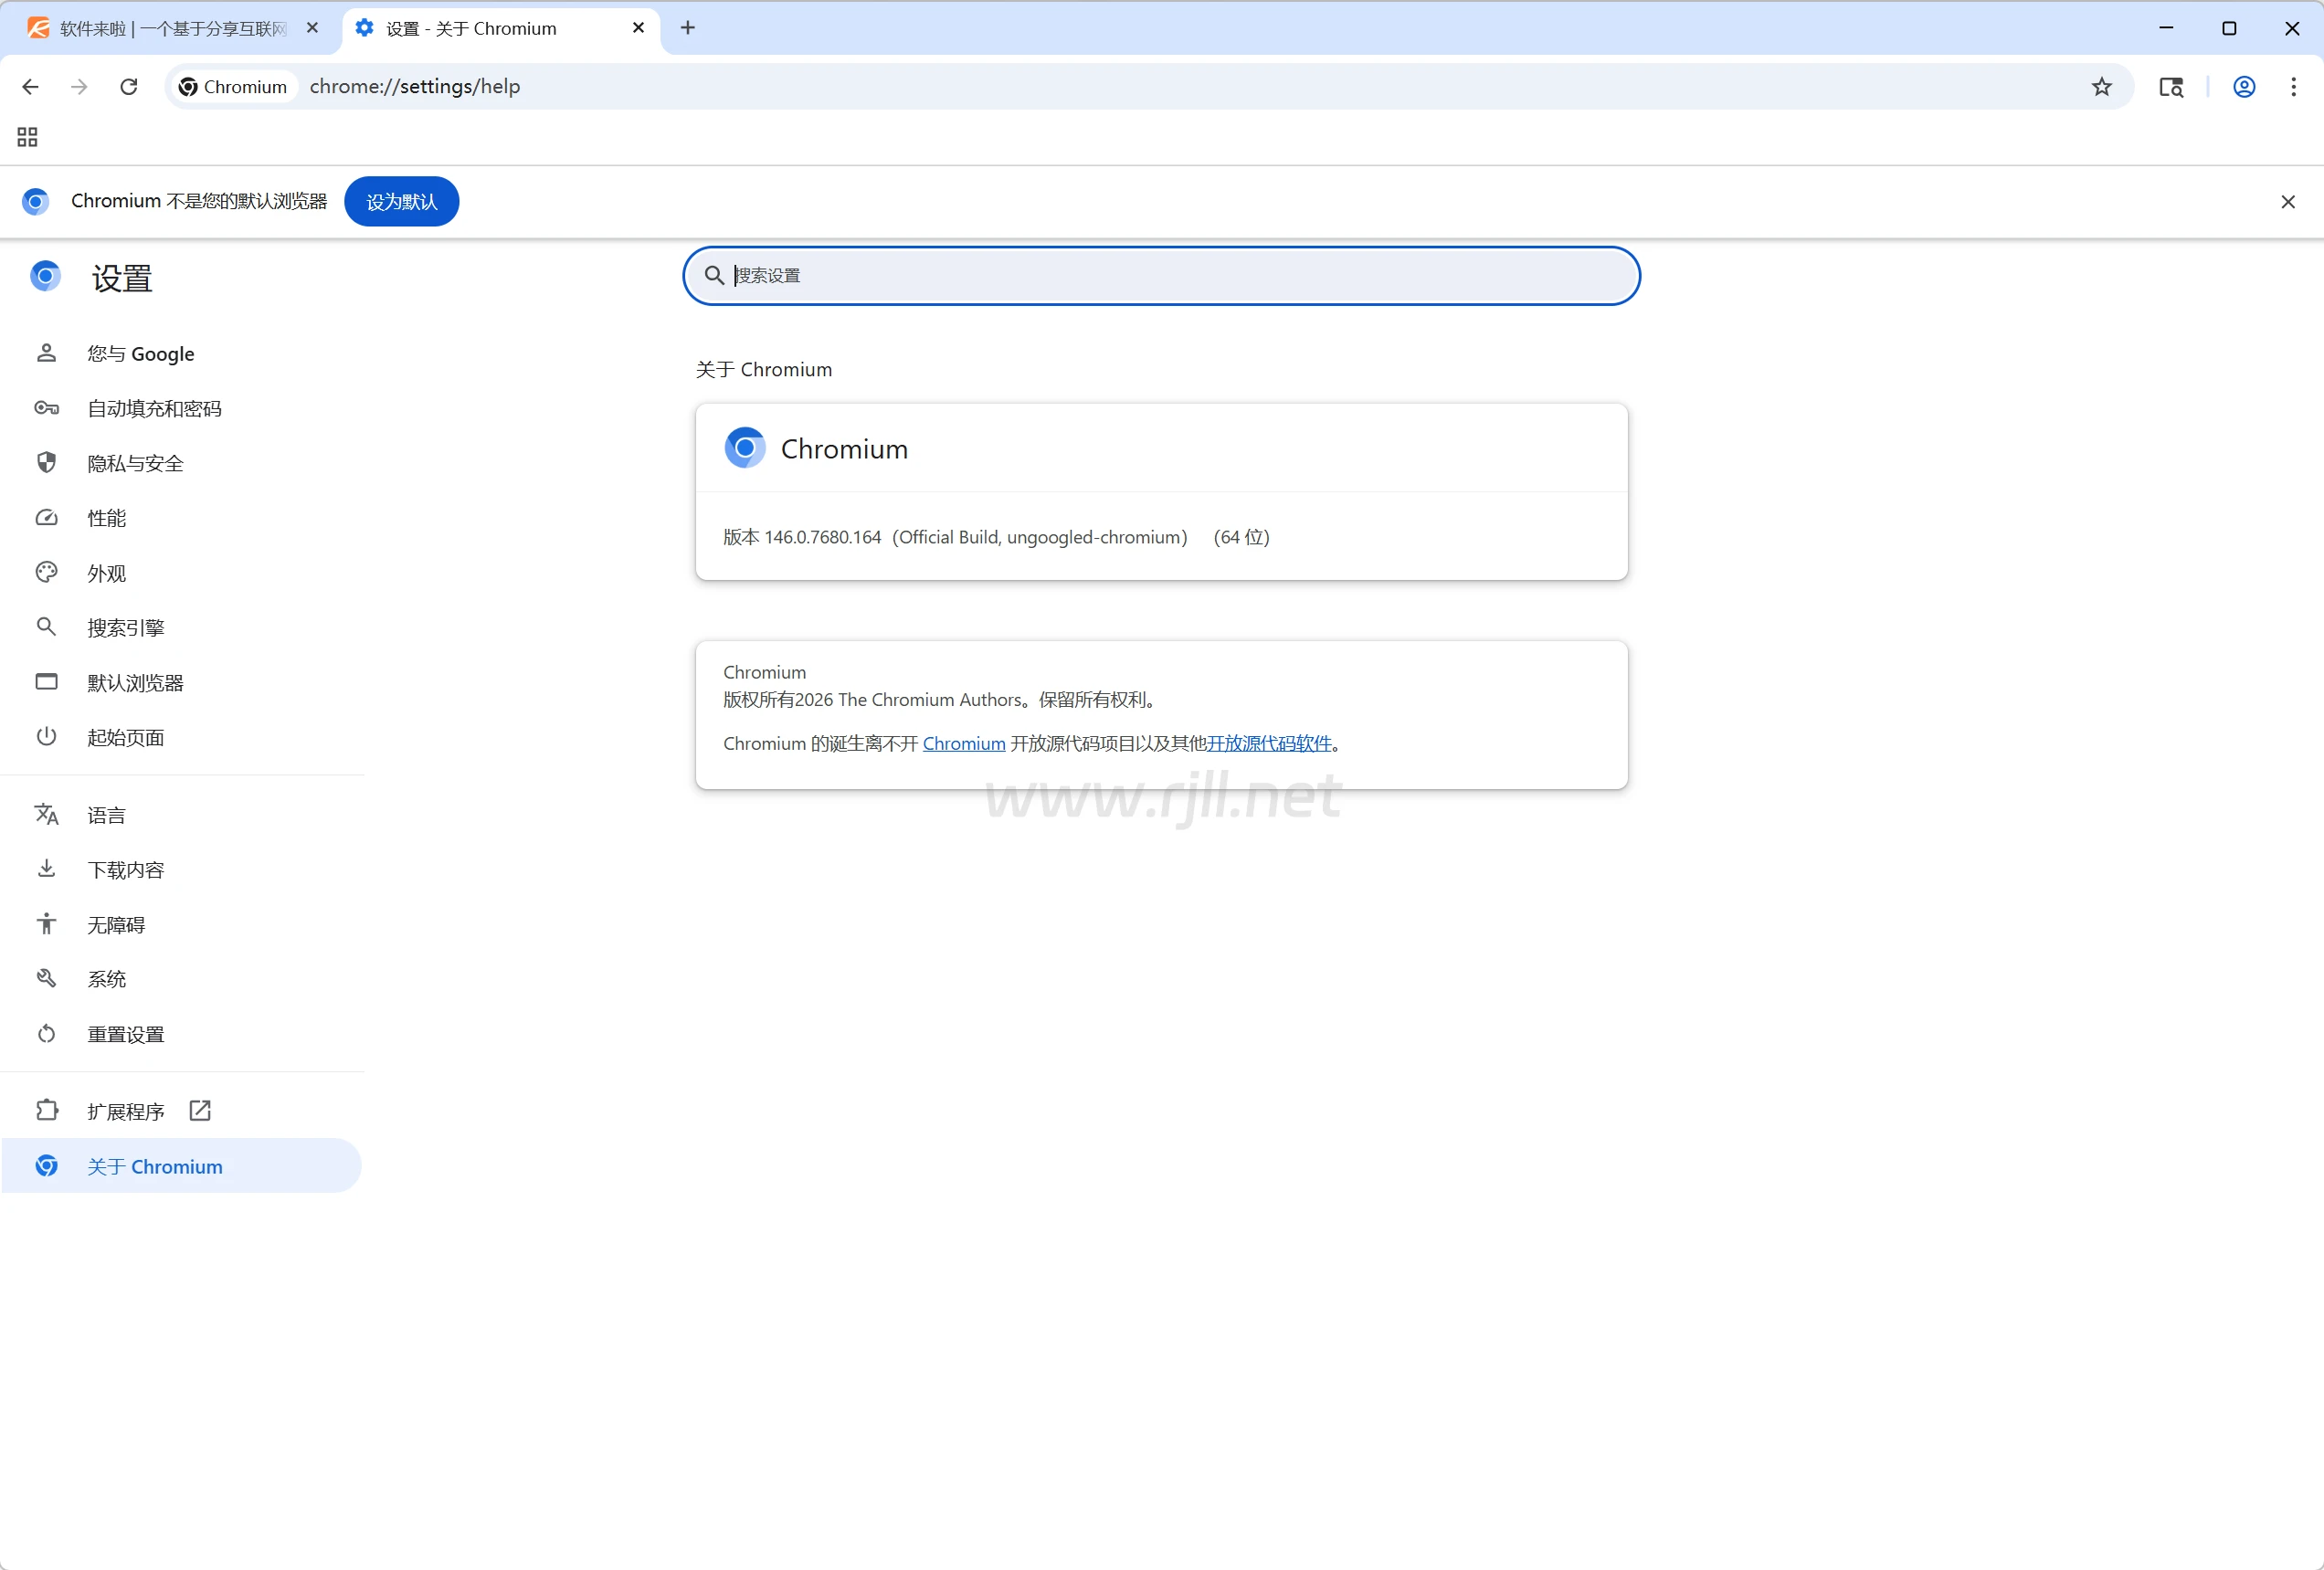
Task: Open the apps grid shortcut icon
Action: (27, 137)
